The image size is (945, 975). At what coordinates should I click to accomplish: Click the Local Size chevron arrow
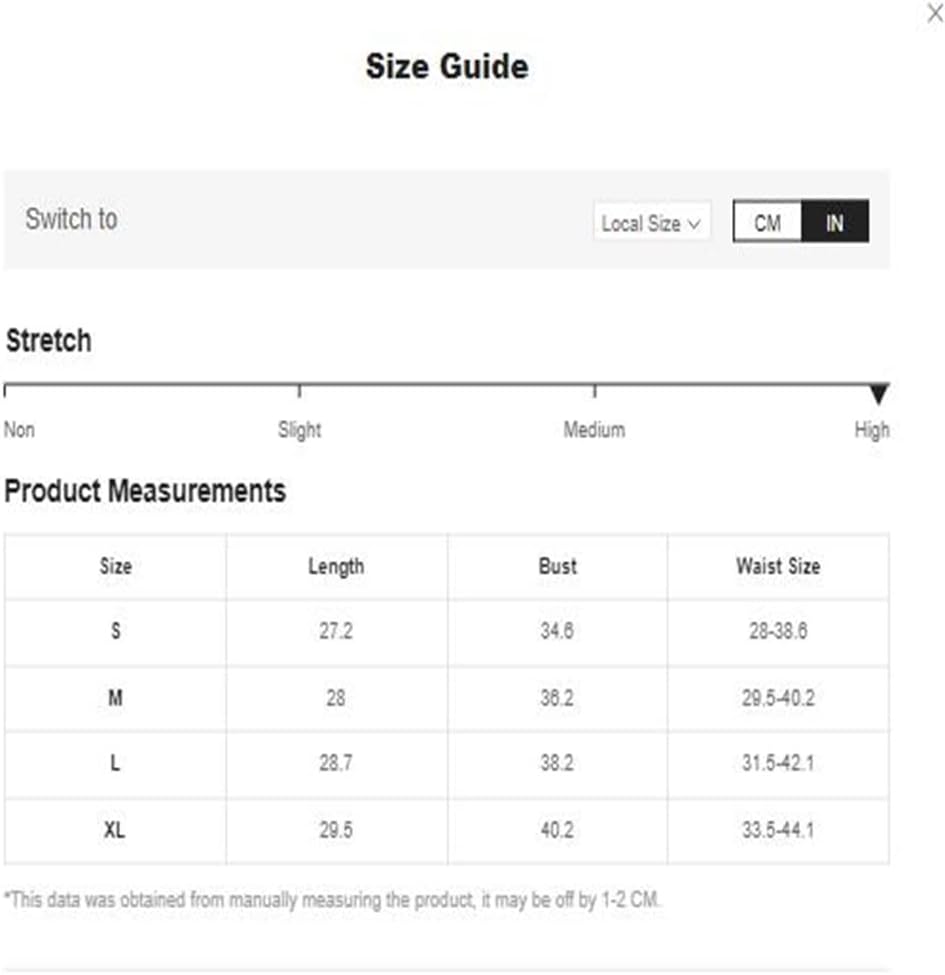(x=694, y=224)
